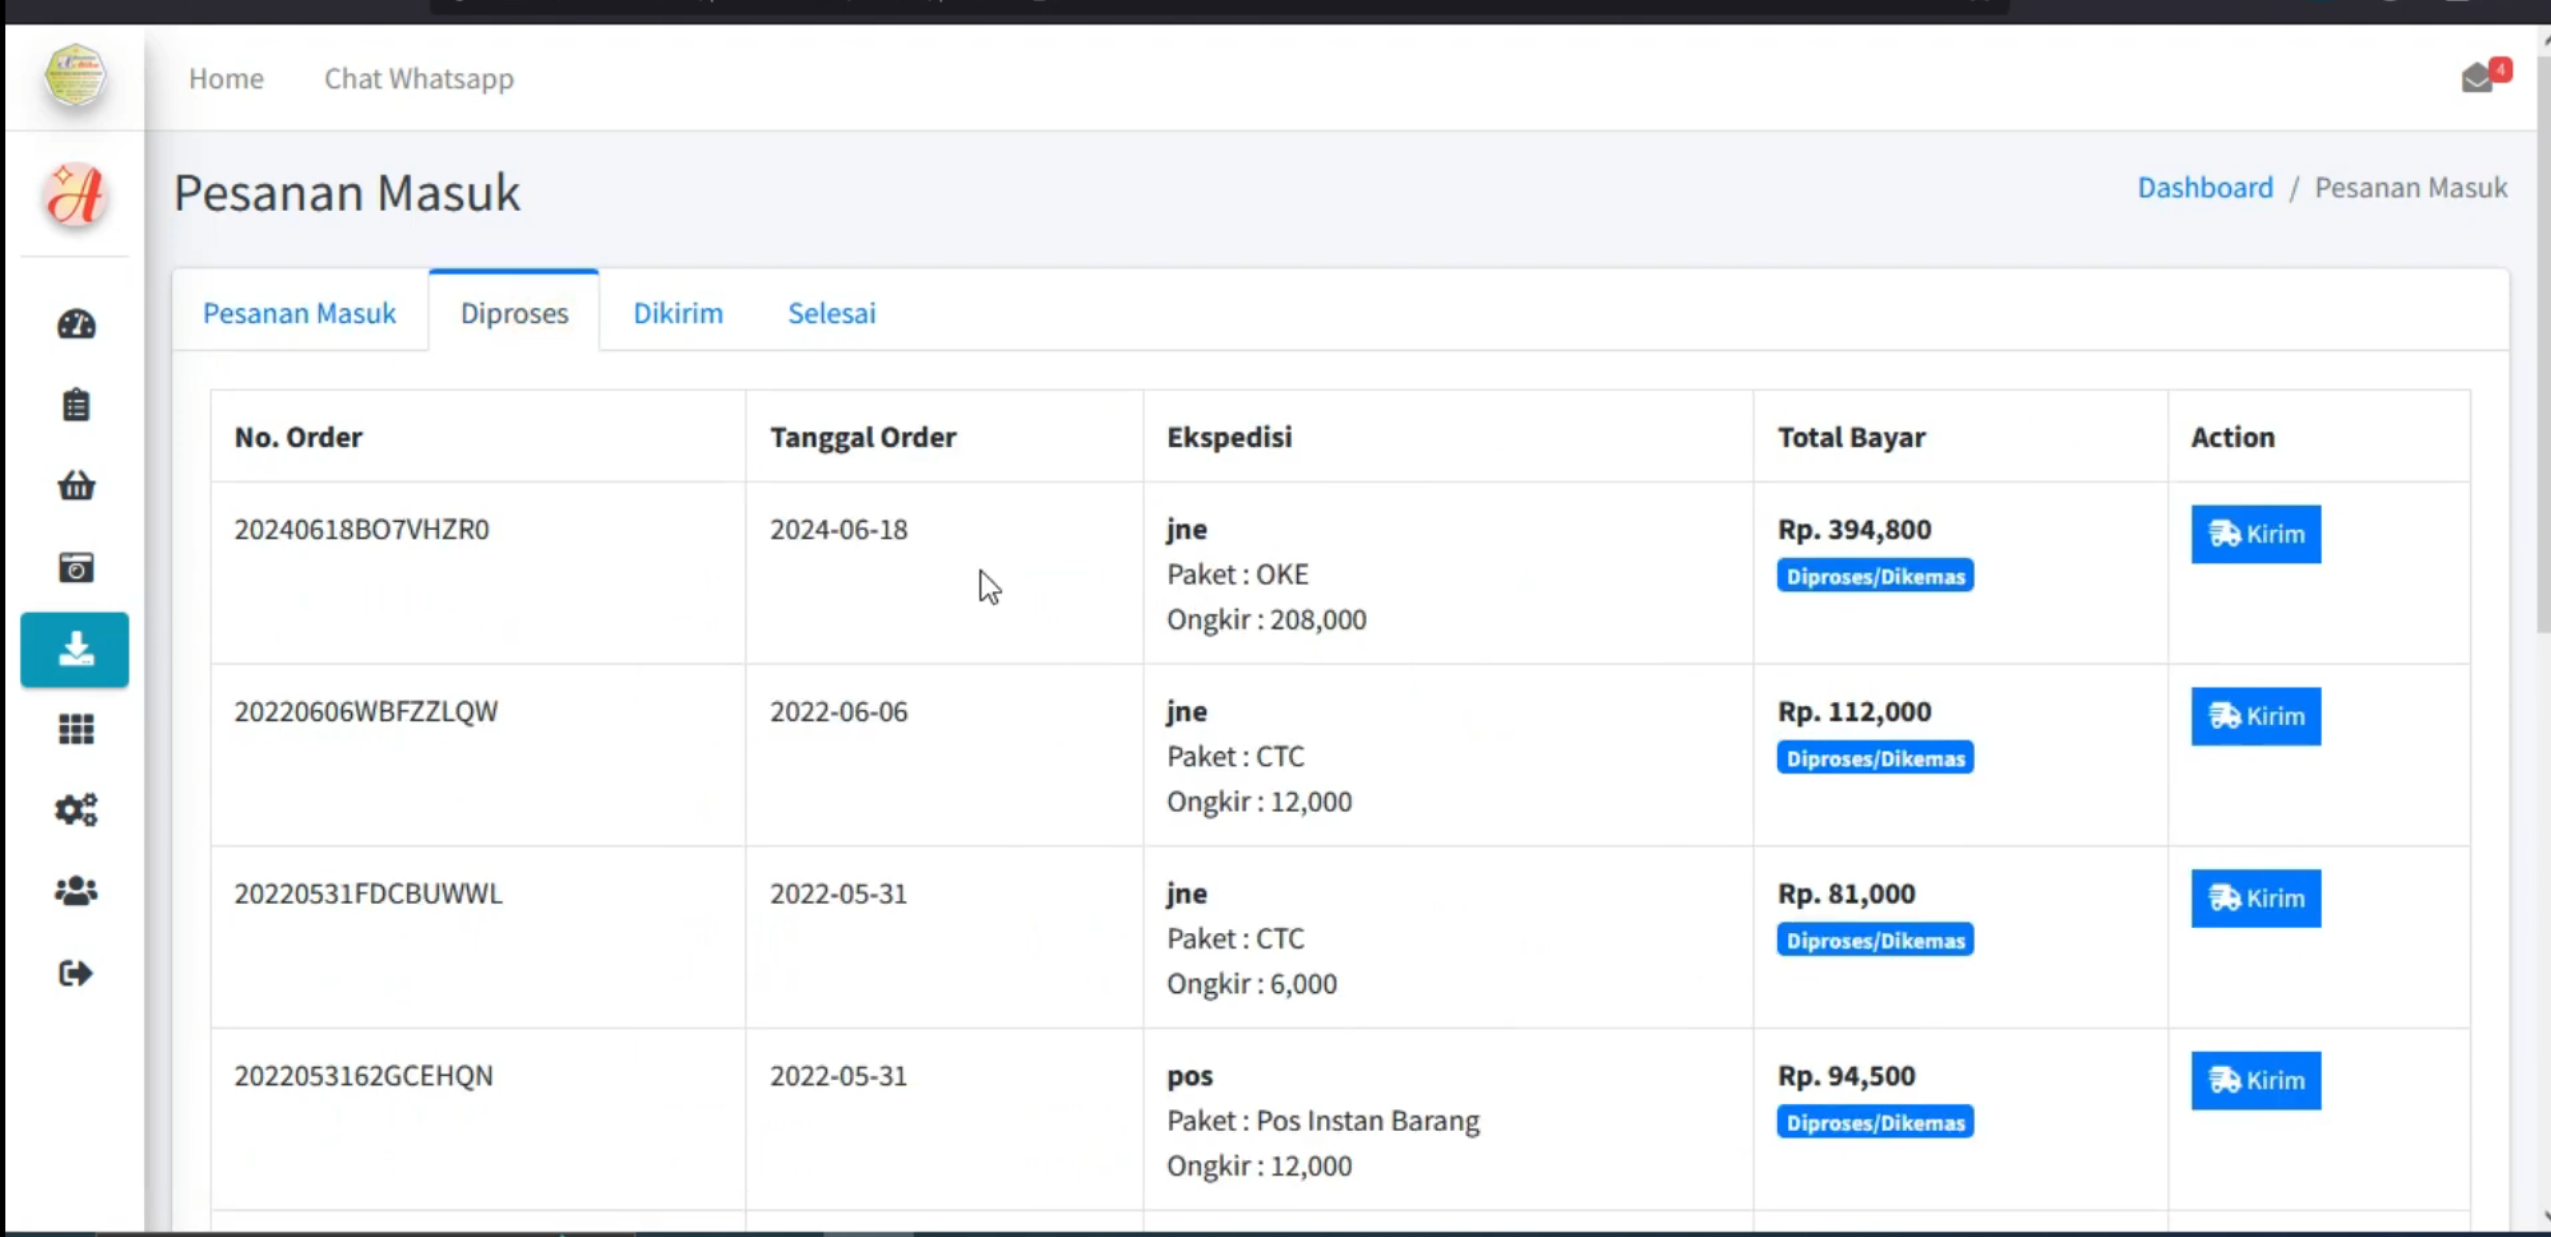The height and width of the screenshot is (1237, 2551).
Task: Open the clipboard sidebar icon
Action: (76, 405)
